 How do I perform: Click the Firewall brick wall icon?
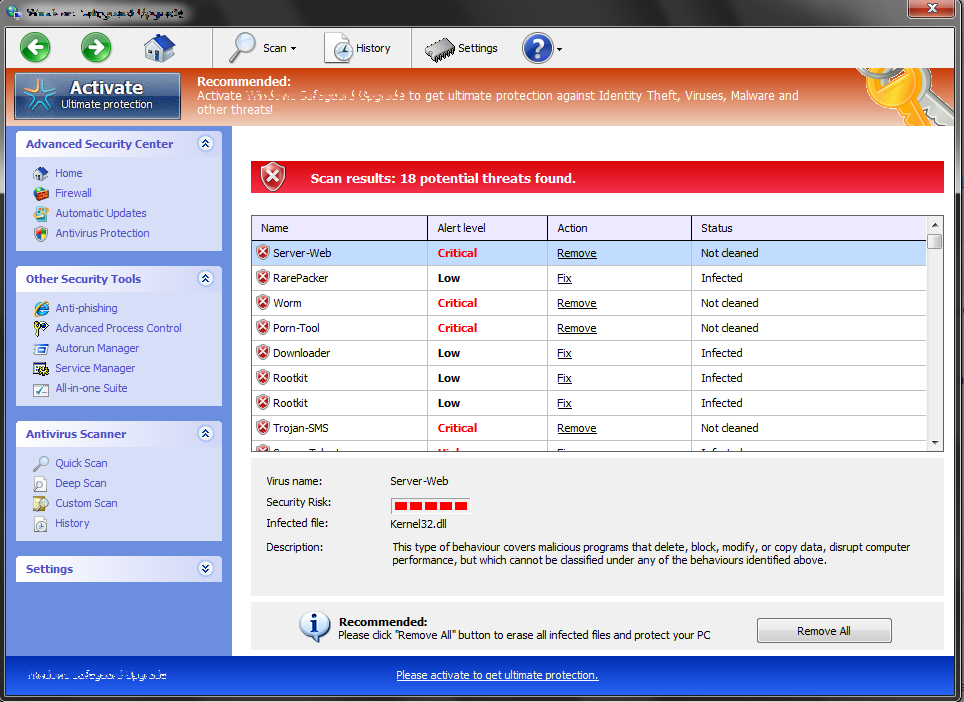pyautogui.click(x=41, y=194)
